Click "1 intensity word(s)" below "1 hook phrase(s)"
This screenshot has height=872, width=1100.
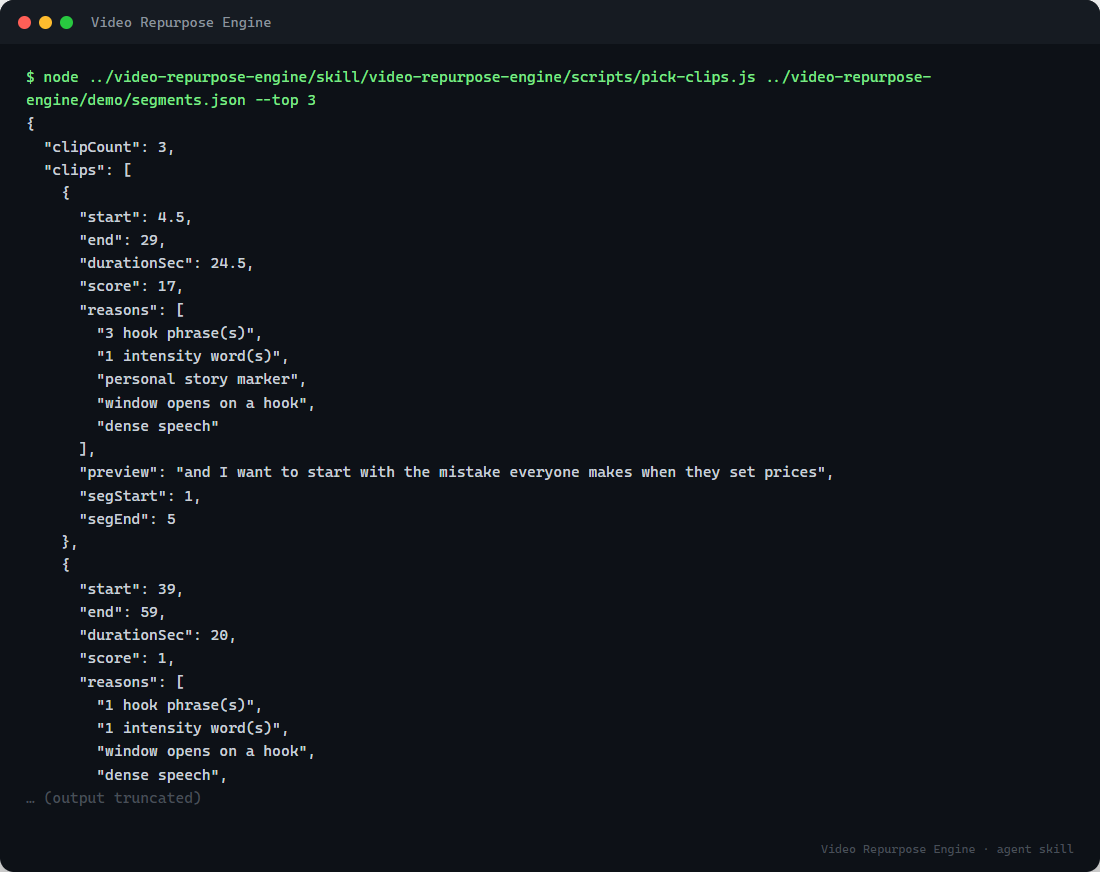click(x=193, y=729)
